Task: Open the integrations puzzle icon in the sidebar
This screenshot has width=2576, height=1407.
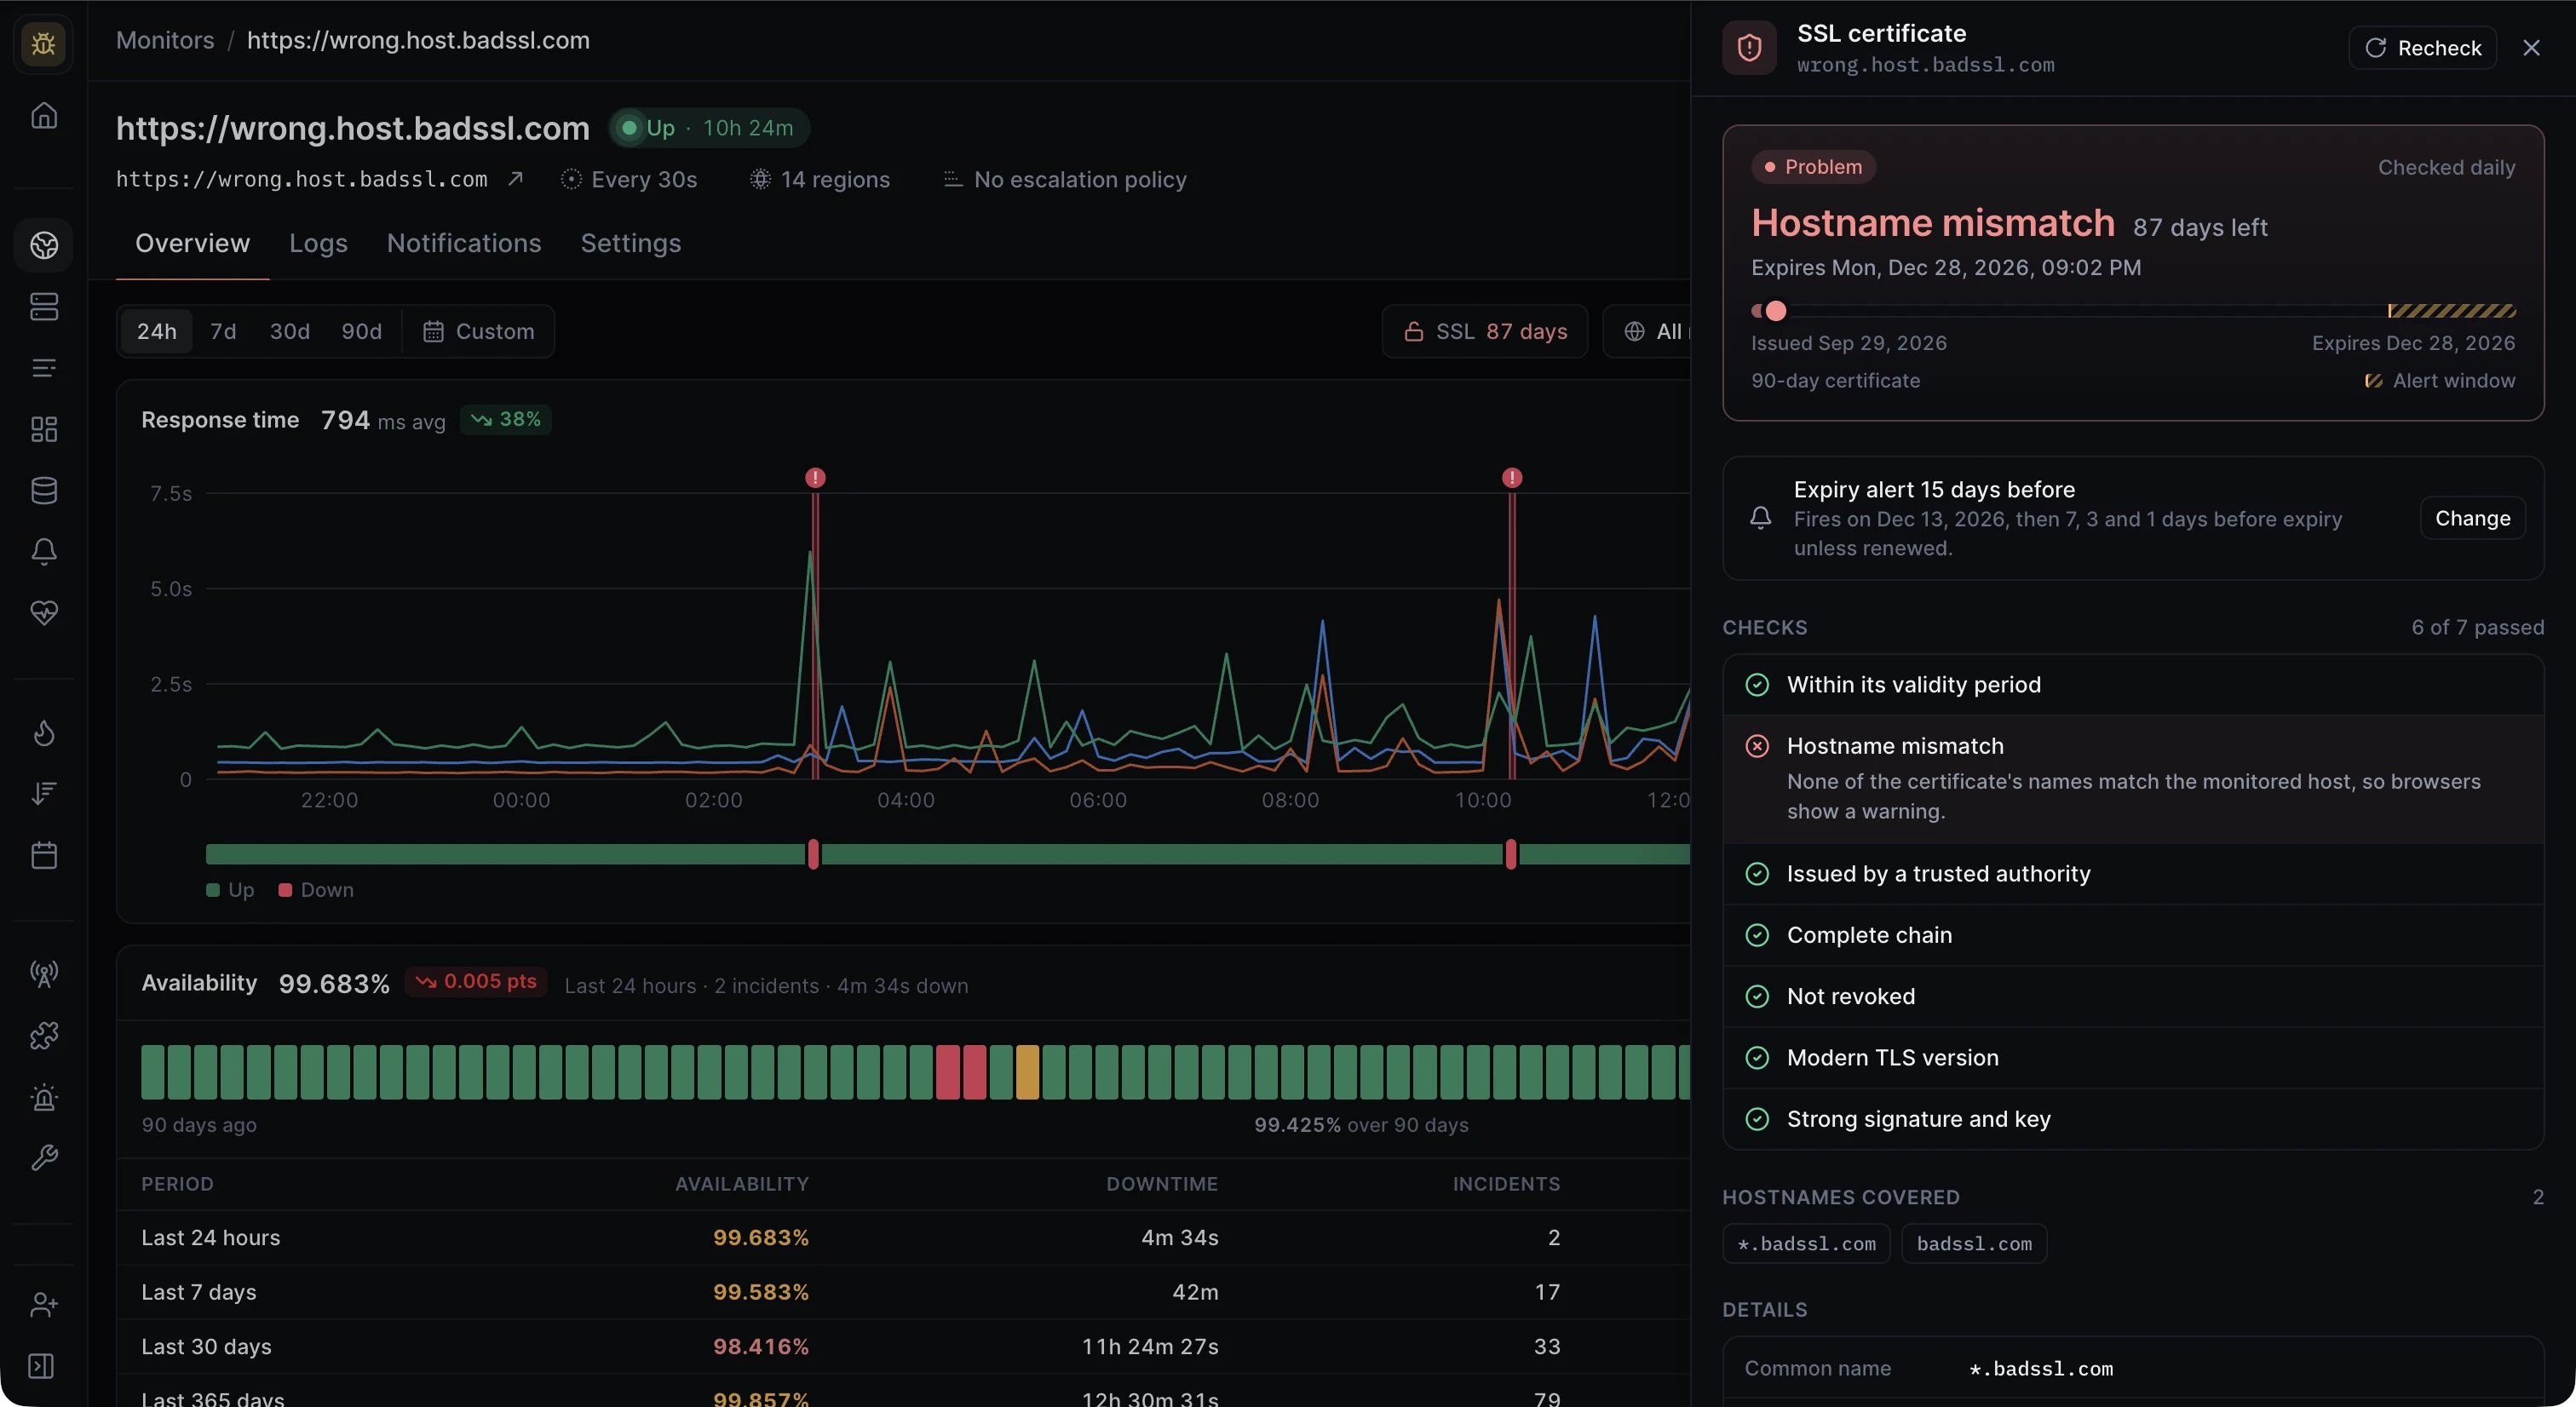Action: (x=44, y=1035)
